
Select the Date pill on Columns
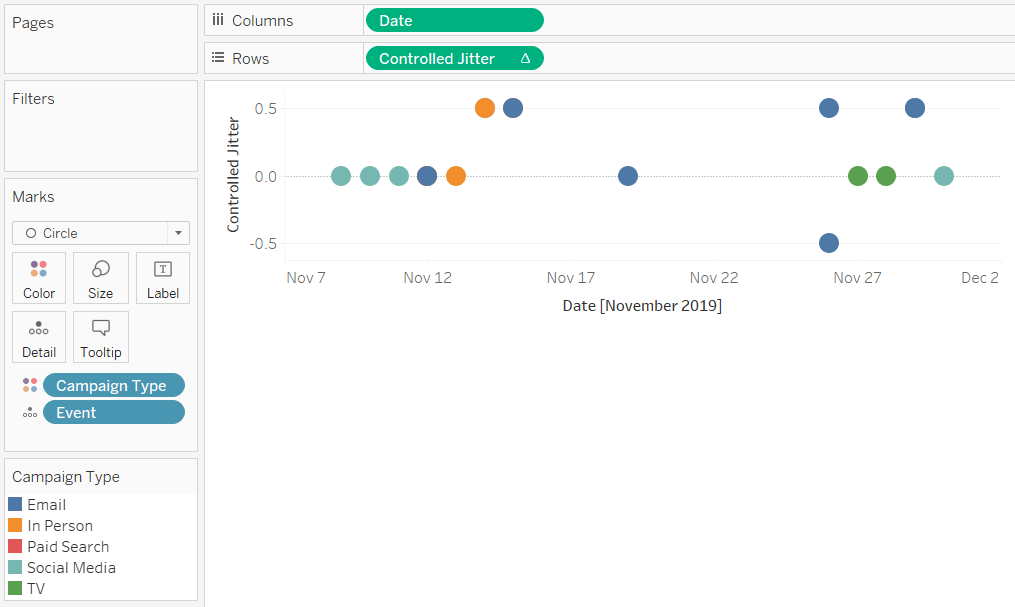click(x=454, y=21)
